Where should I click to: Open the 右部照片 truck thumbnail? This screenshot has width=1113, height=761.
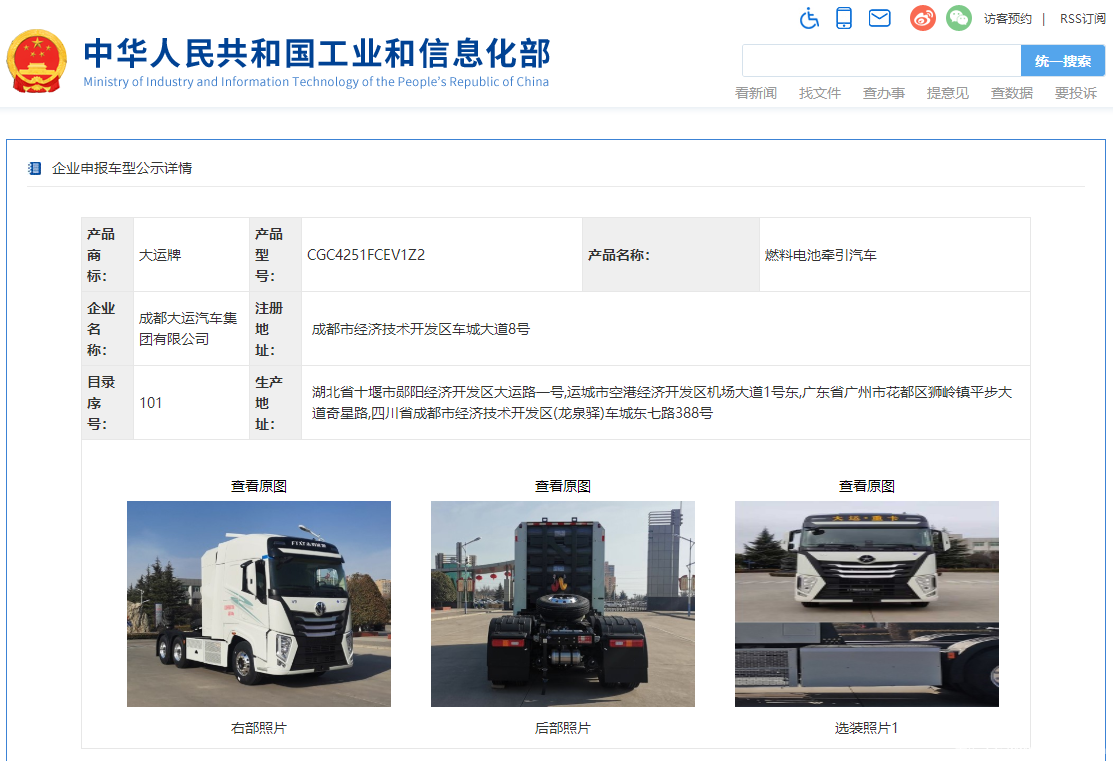coord(258,603)
